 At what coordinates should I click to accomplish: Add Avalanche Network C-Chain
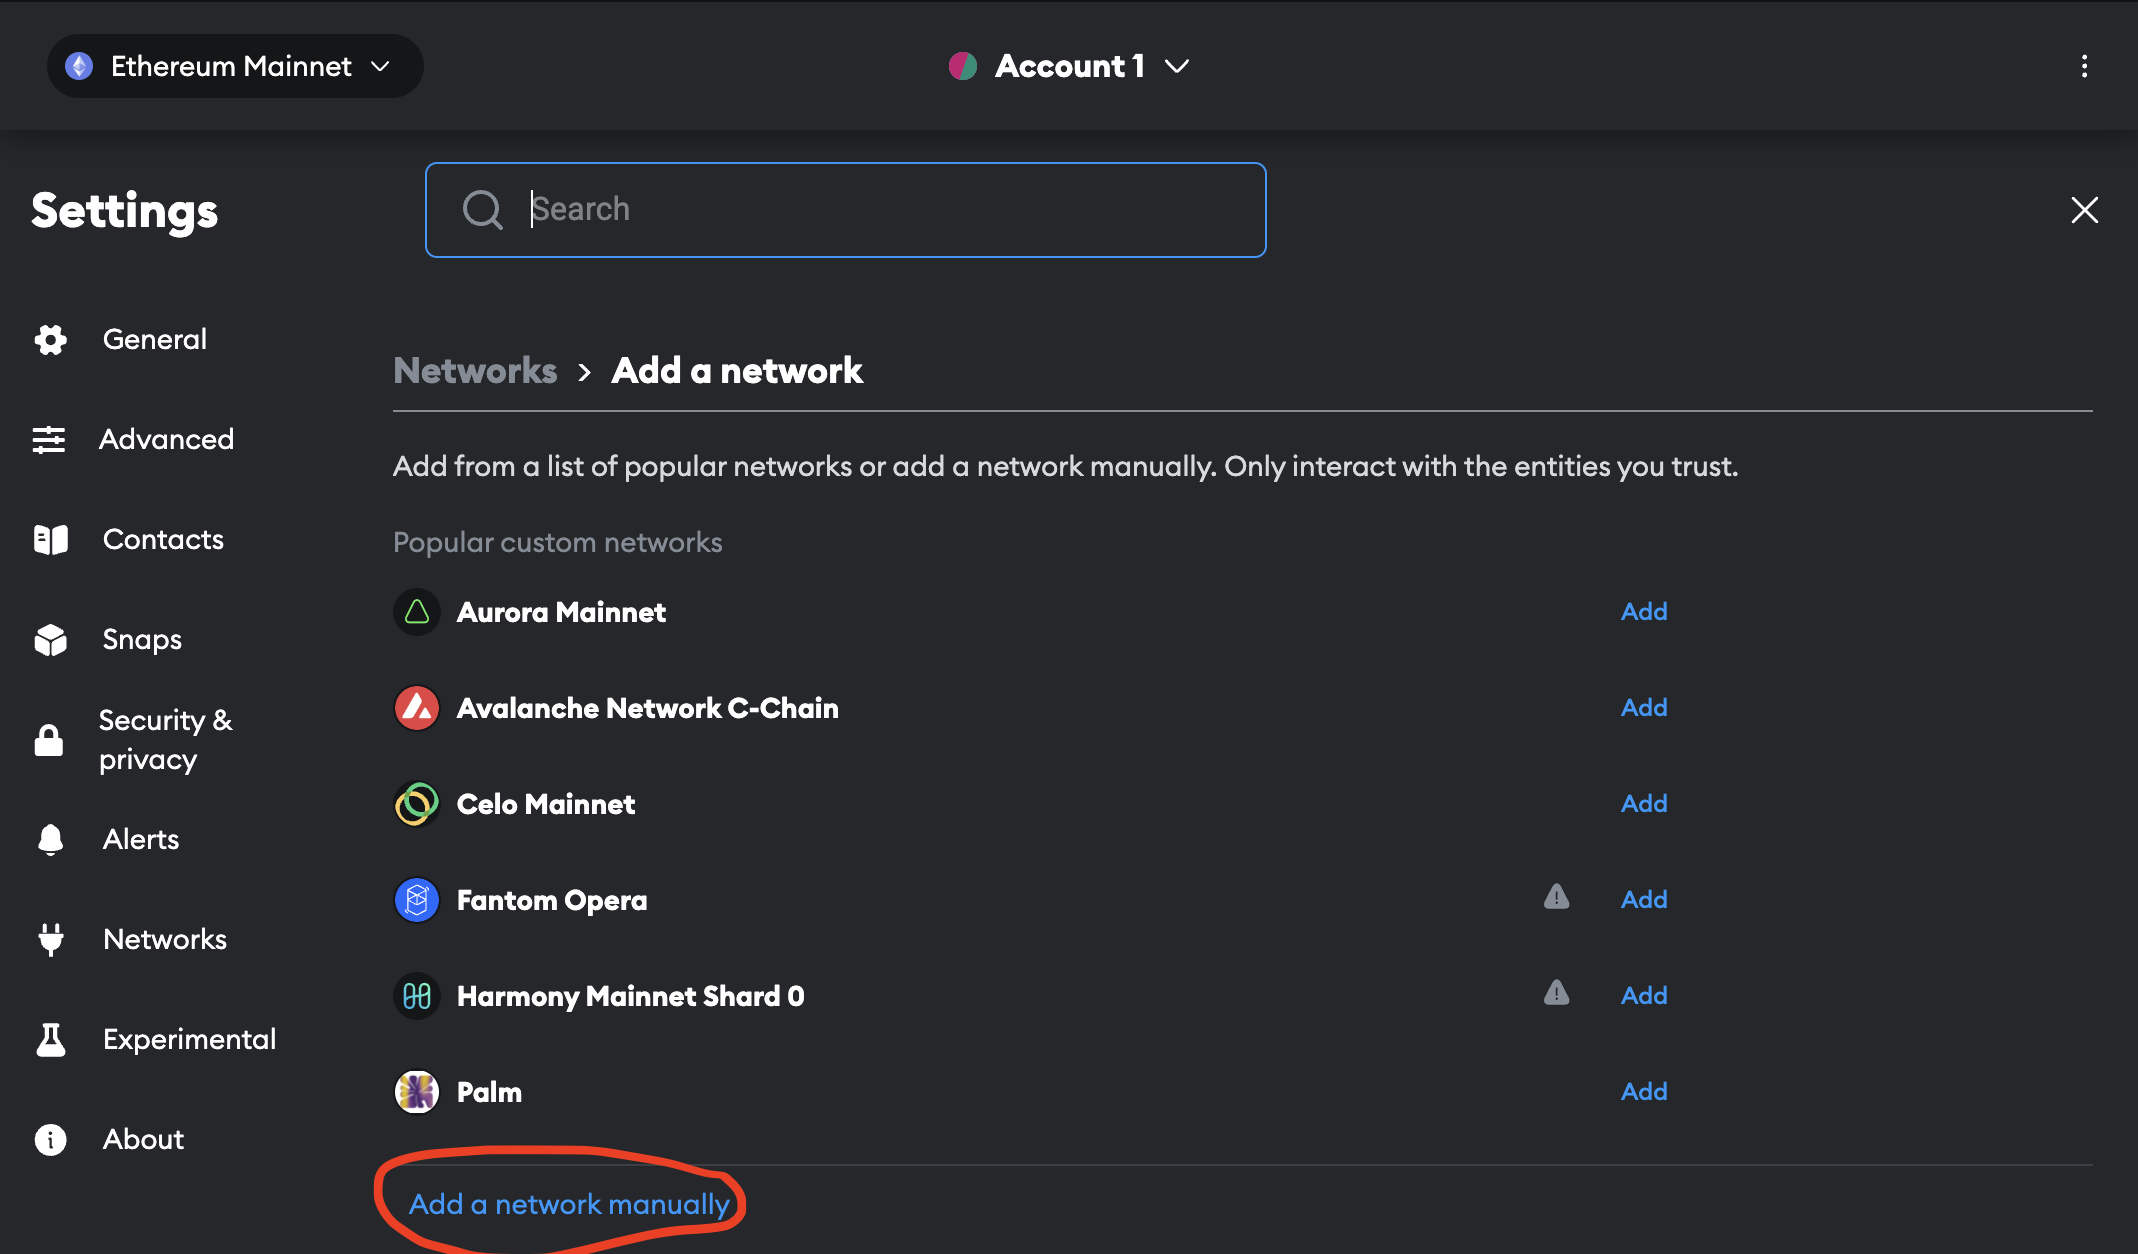(x=1644, y=708)
